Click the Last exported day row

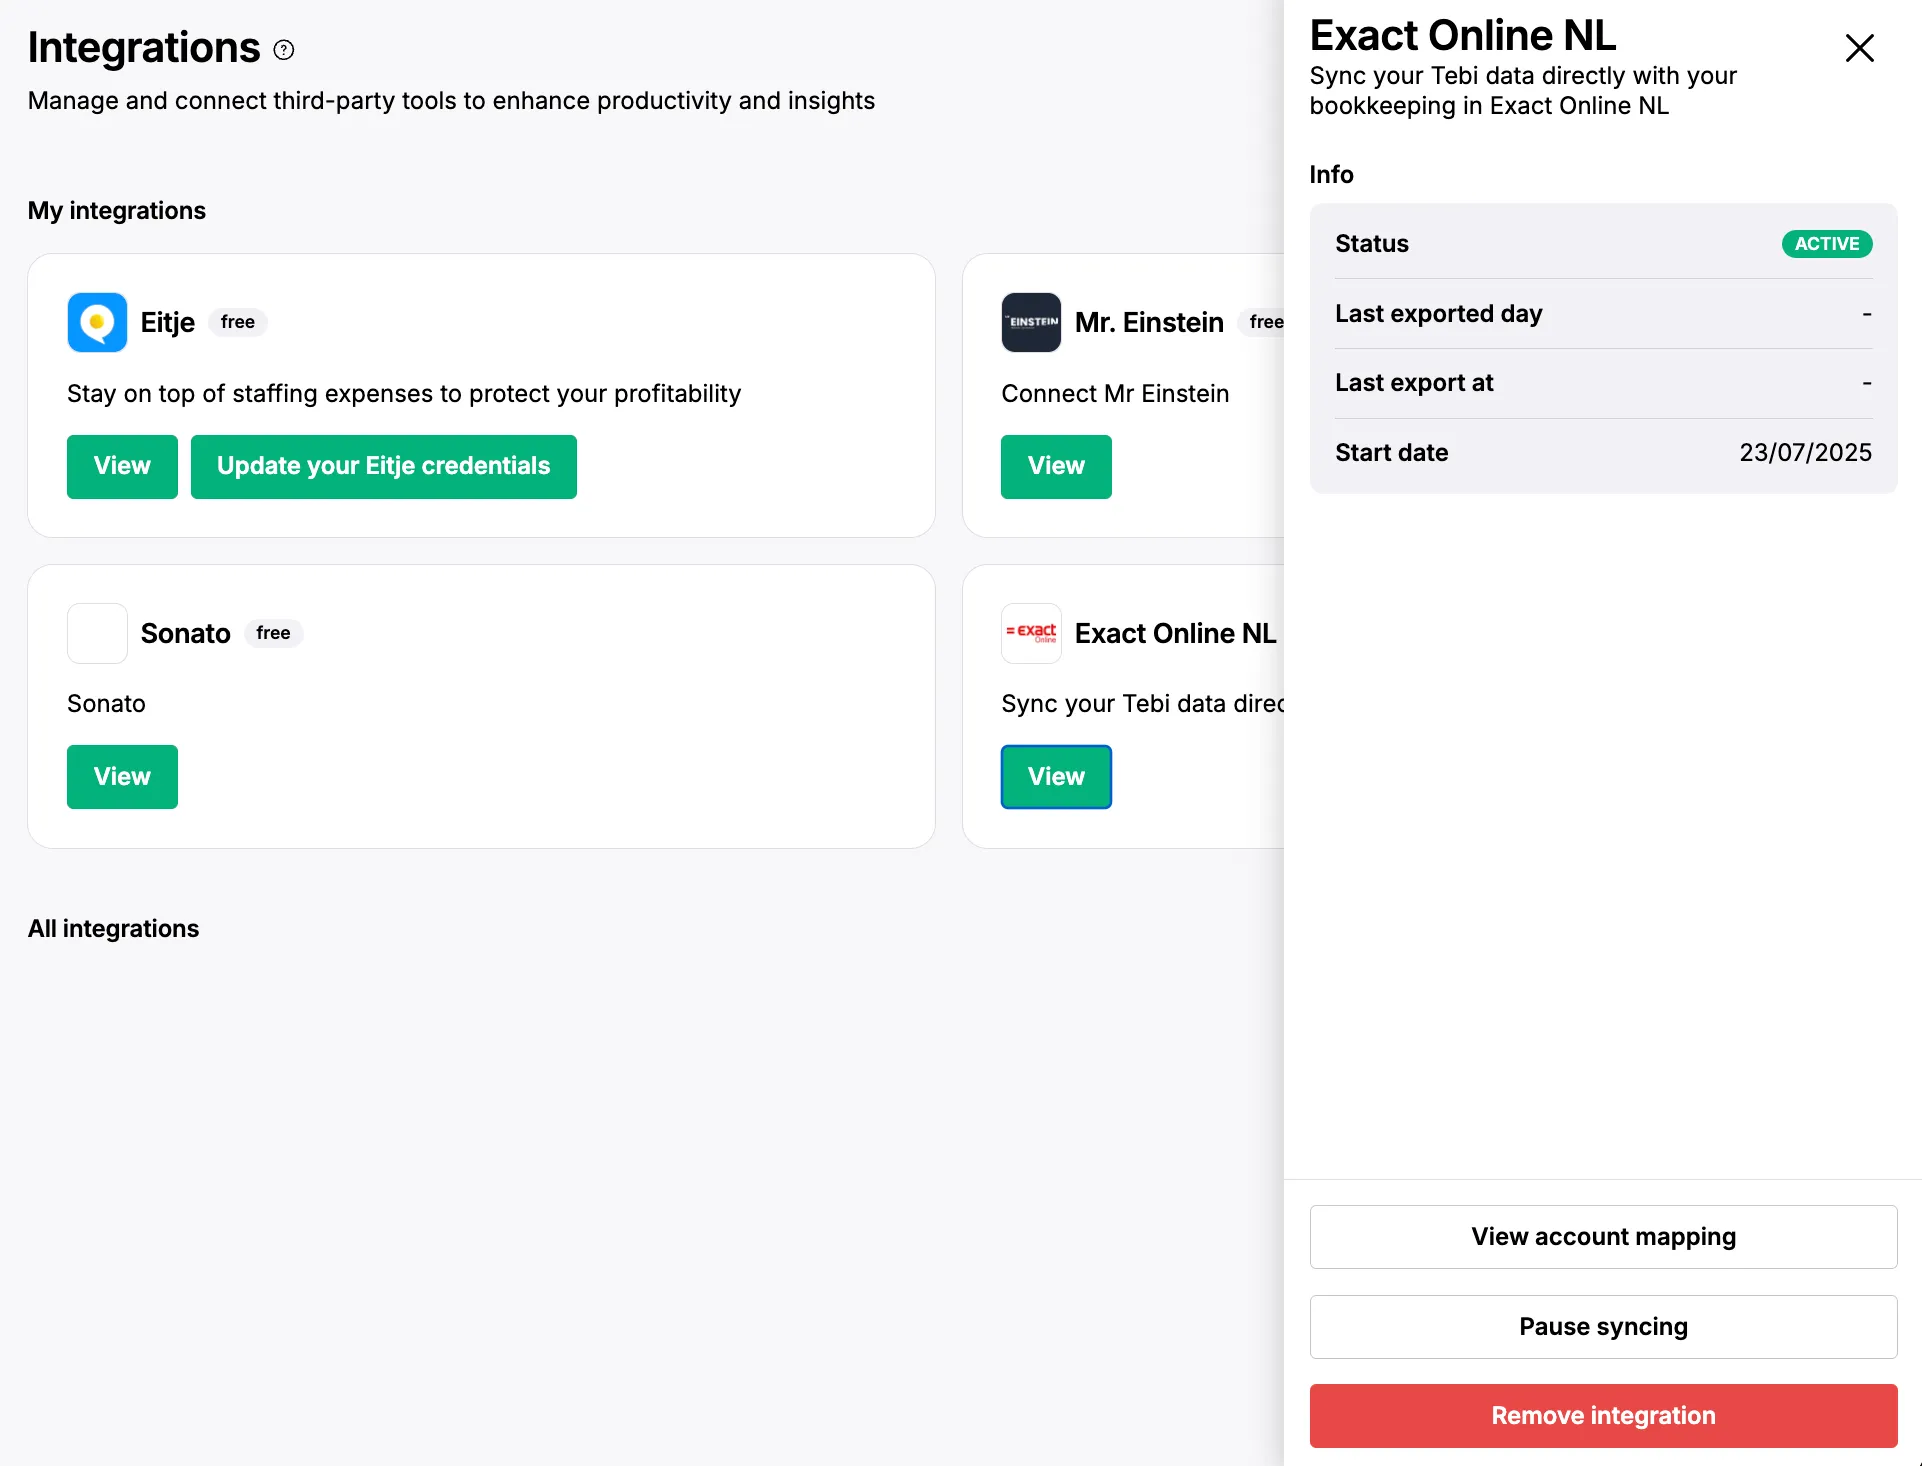(1603, 314)
